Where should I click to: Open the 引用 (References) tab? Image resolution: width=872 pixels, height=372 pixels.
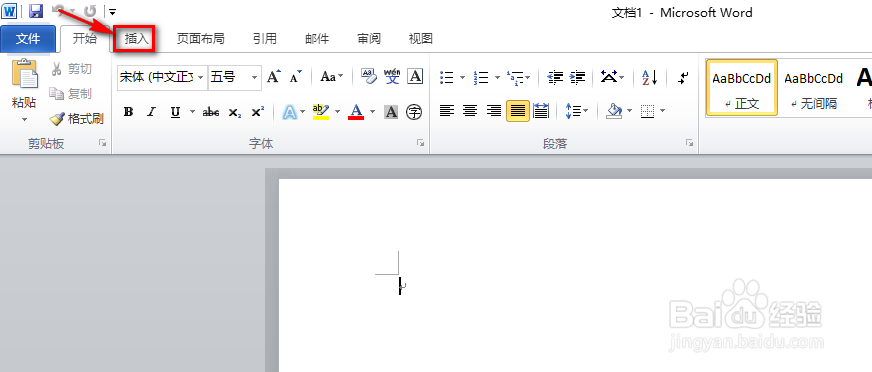coord(265,38)
